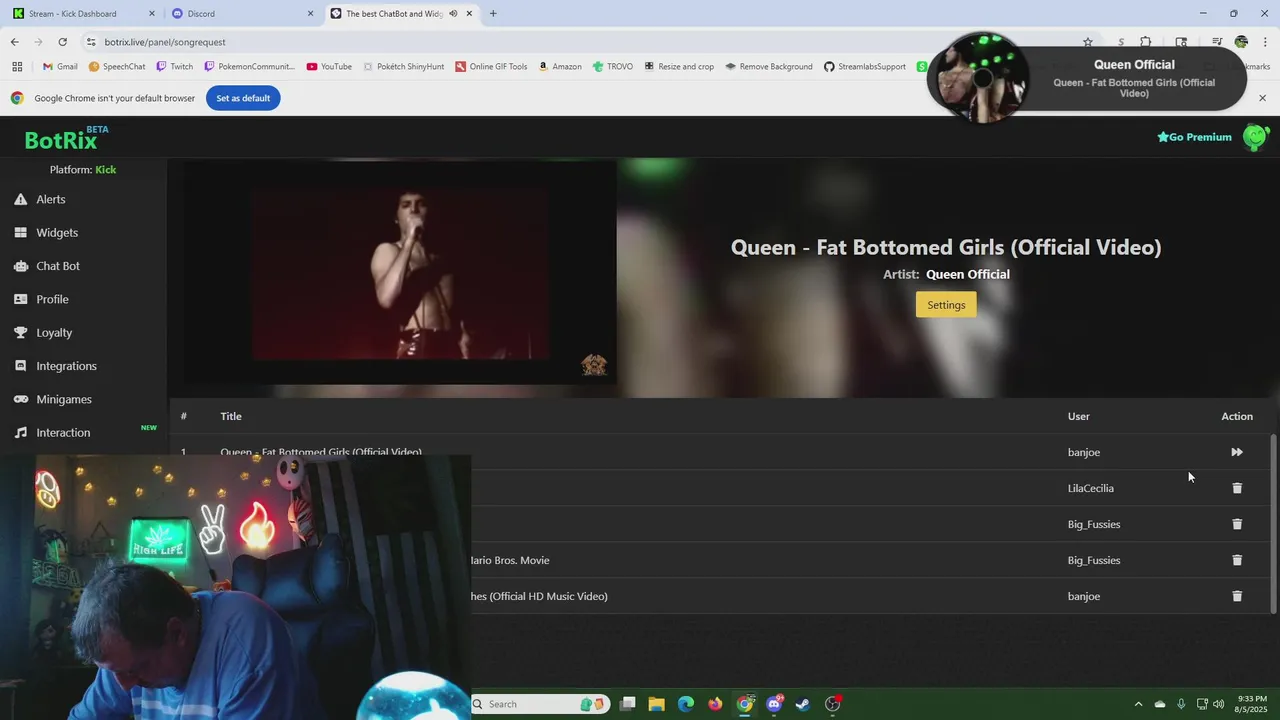Skip the current Queen song

click(1237, 452)
